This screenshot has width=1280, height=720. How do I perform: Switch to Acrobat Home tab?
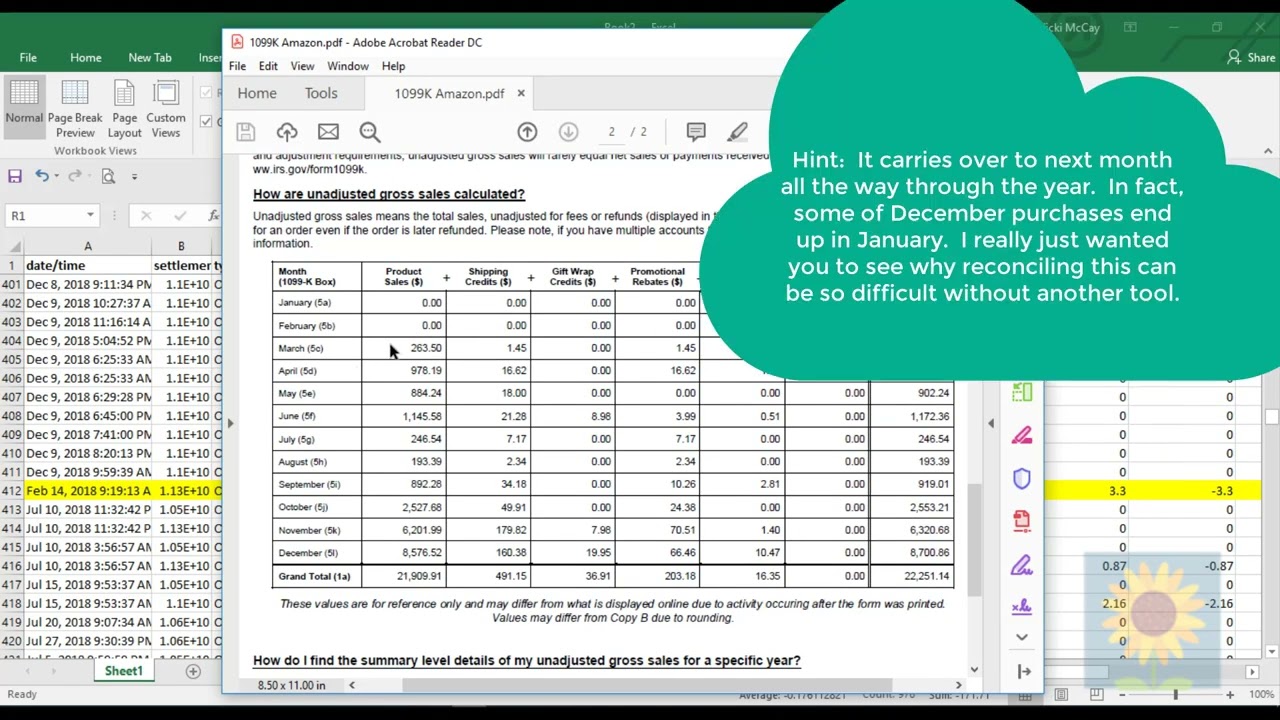[x=257, y=93]
